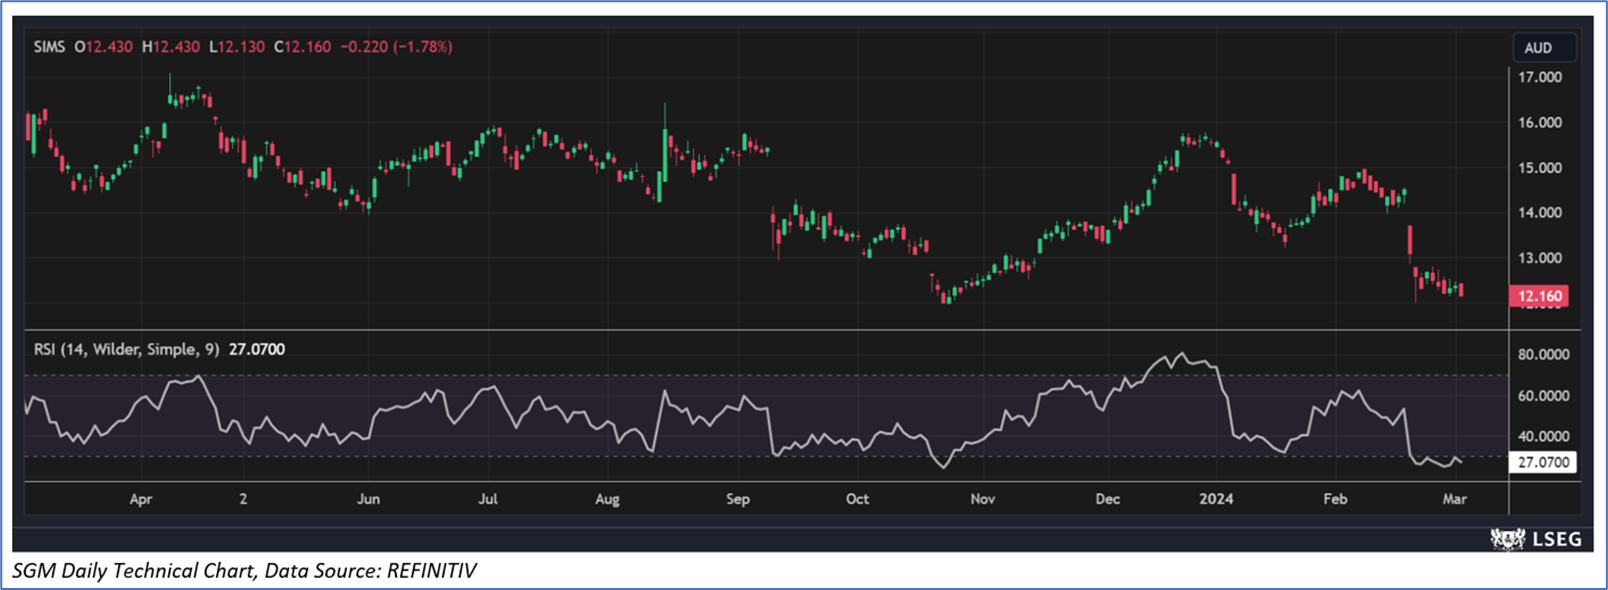Click the LSEG logo icon

point(1507,539)
